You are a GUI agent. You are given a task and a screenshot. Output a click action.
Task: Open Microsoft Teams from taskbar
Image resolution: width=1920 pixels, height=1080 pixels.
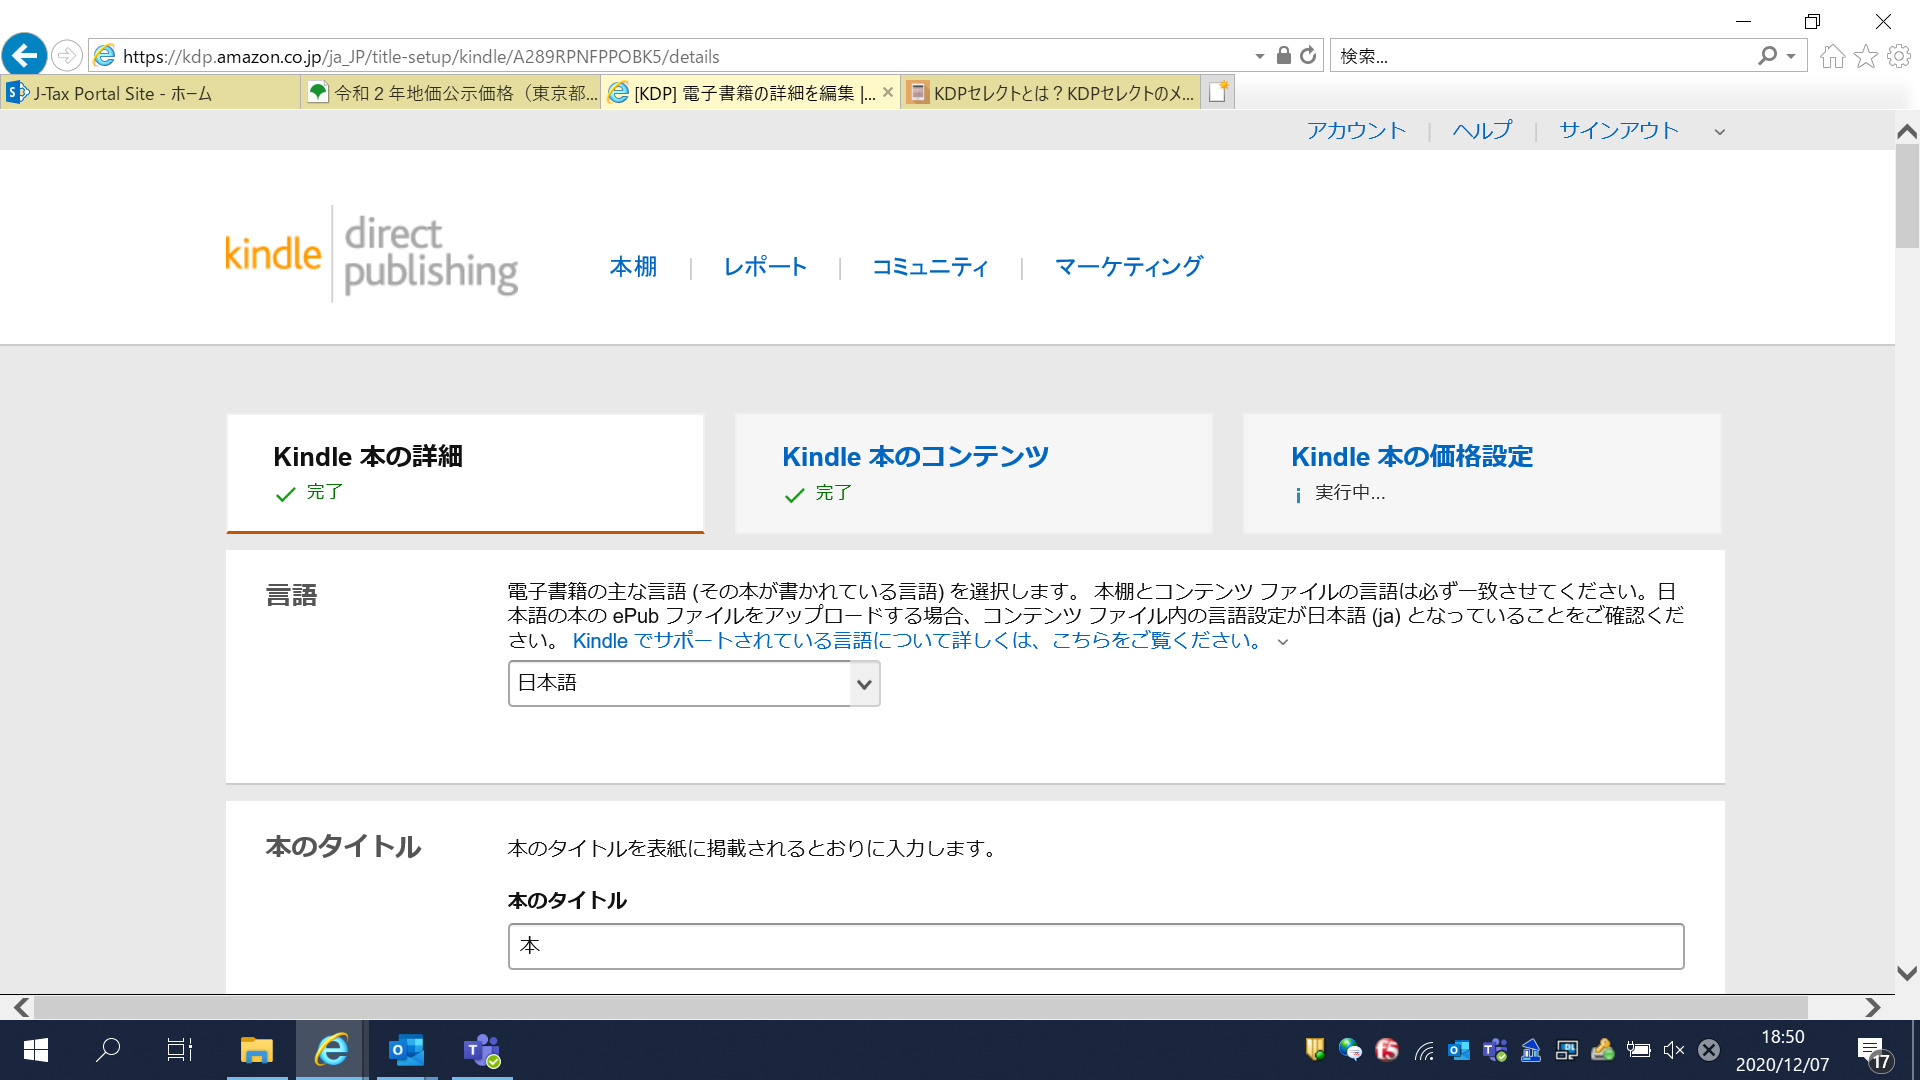coord(482,1050)
